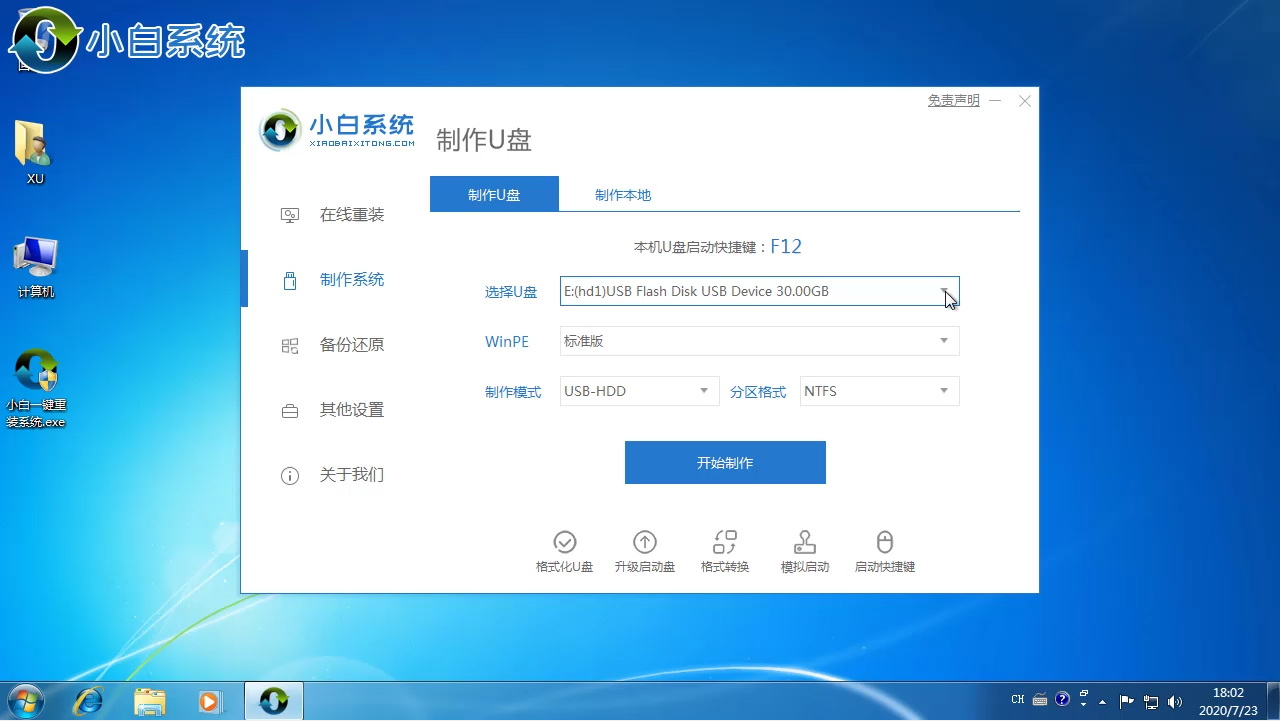Click the 升级启动盘 icon
The height and width of the screenshot is (721, 1280).
pyautogui.click(x=645, y=542)
